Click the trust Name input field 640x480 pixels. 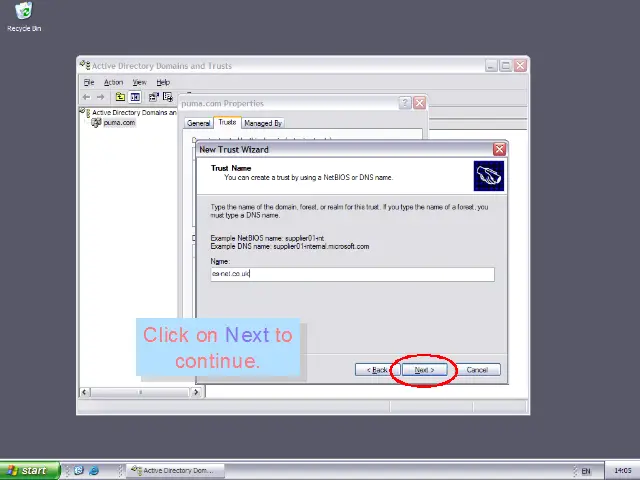[x=352, y=274]
